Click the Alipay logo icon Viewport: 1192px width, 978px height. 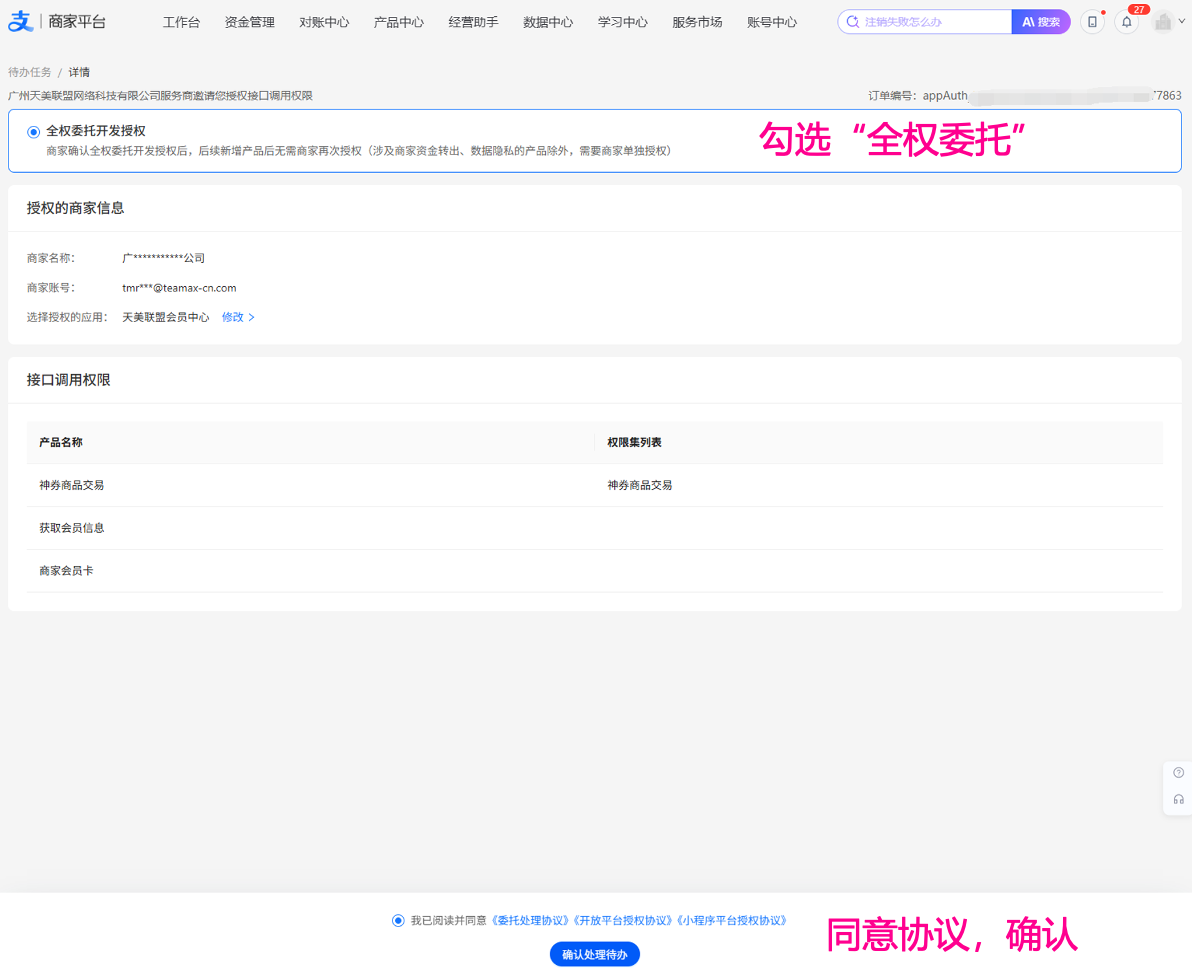click(20, 21)
